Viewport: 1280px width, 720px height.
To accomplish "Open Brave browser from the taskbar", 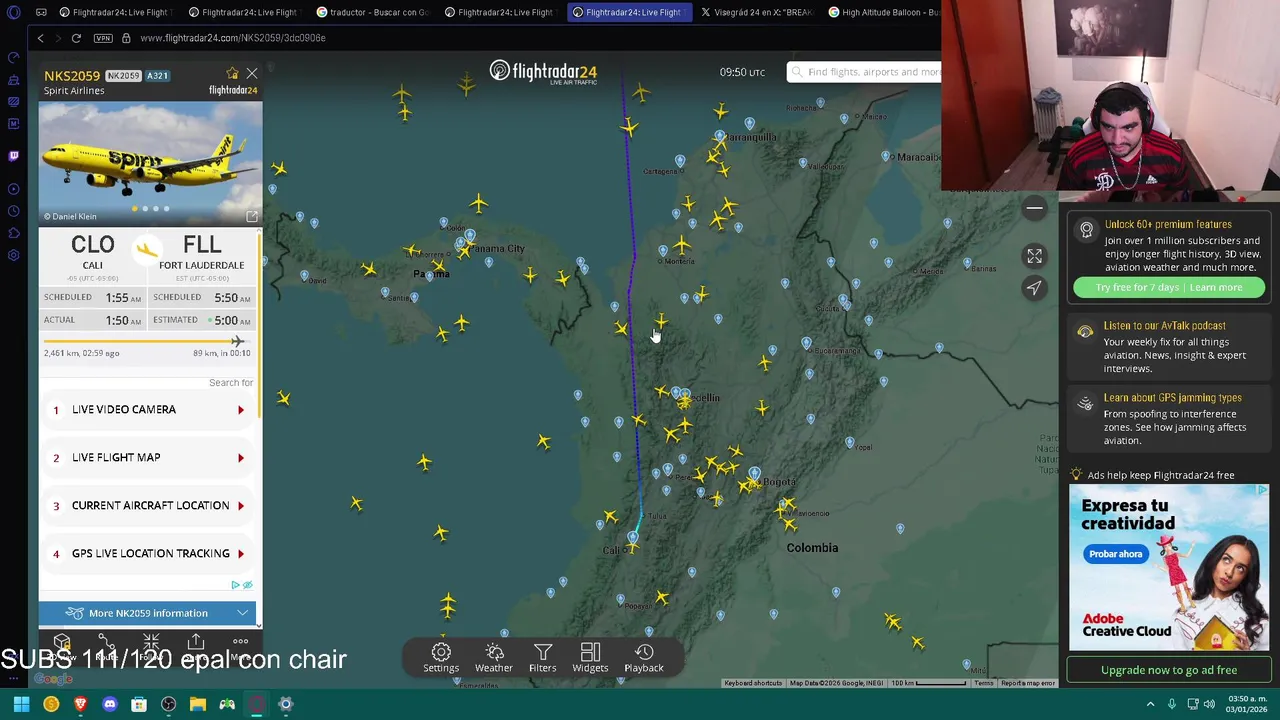I will pyautogui.click(x=80, y=704).
